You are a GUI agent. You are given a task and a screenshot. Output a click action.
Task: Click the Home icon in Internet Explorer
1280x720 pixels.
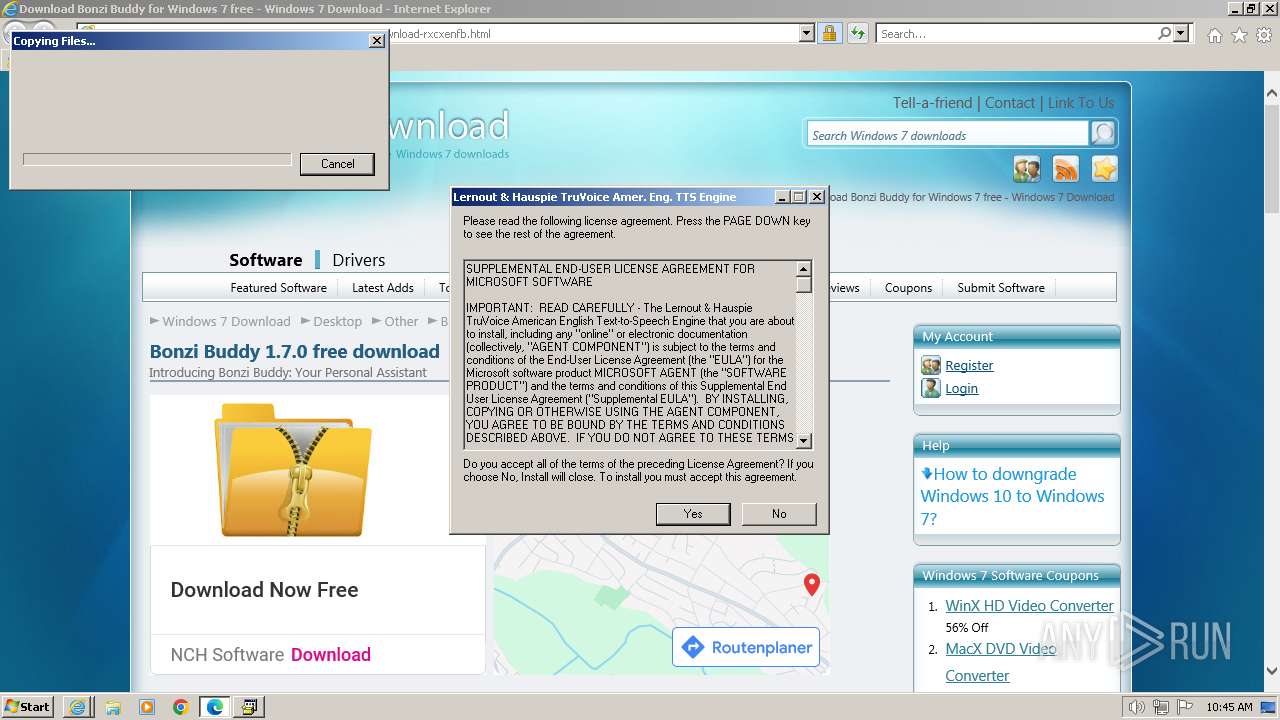1214,35
